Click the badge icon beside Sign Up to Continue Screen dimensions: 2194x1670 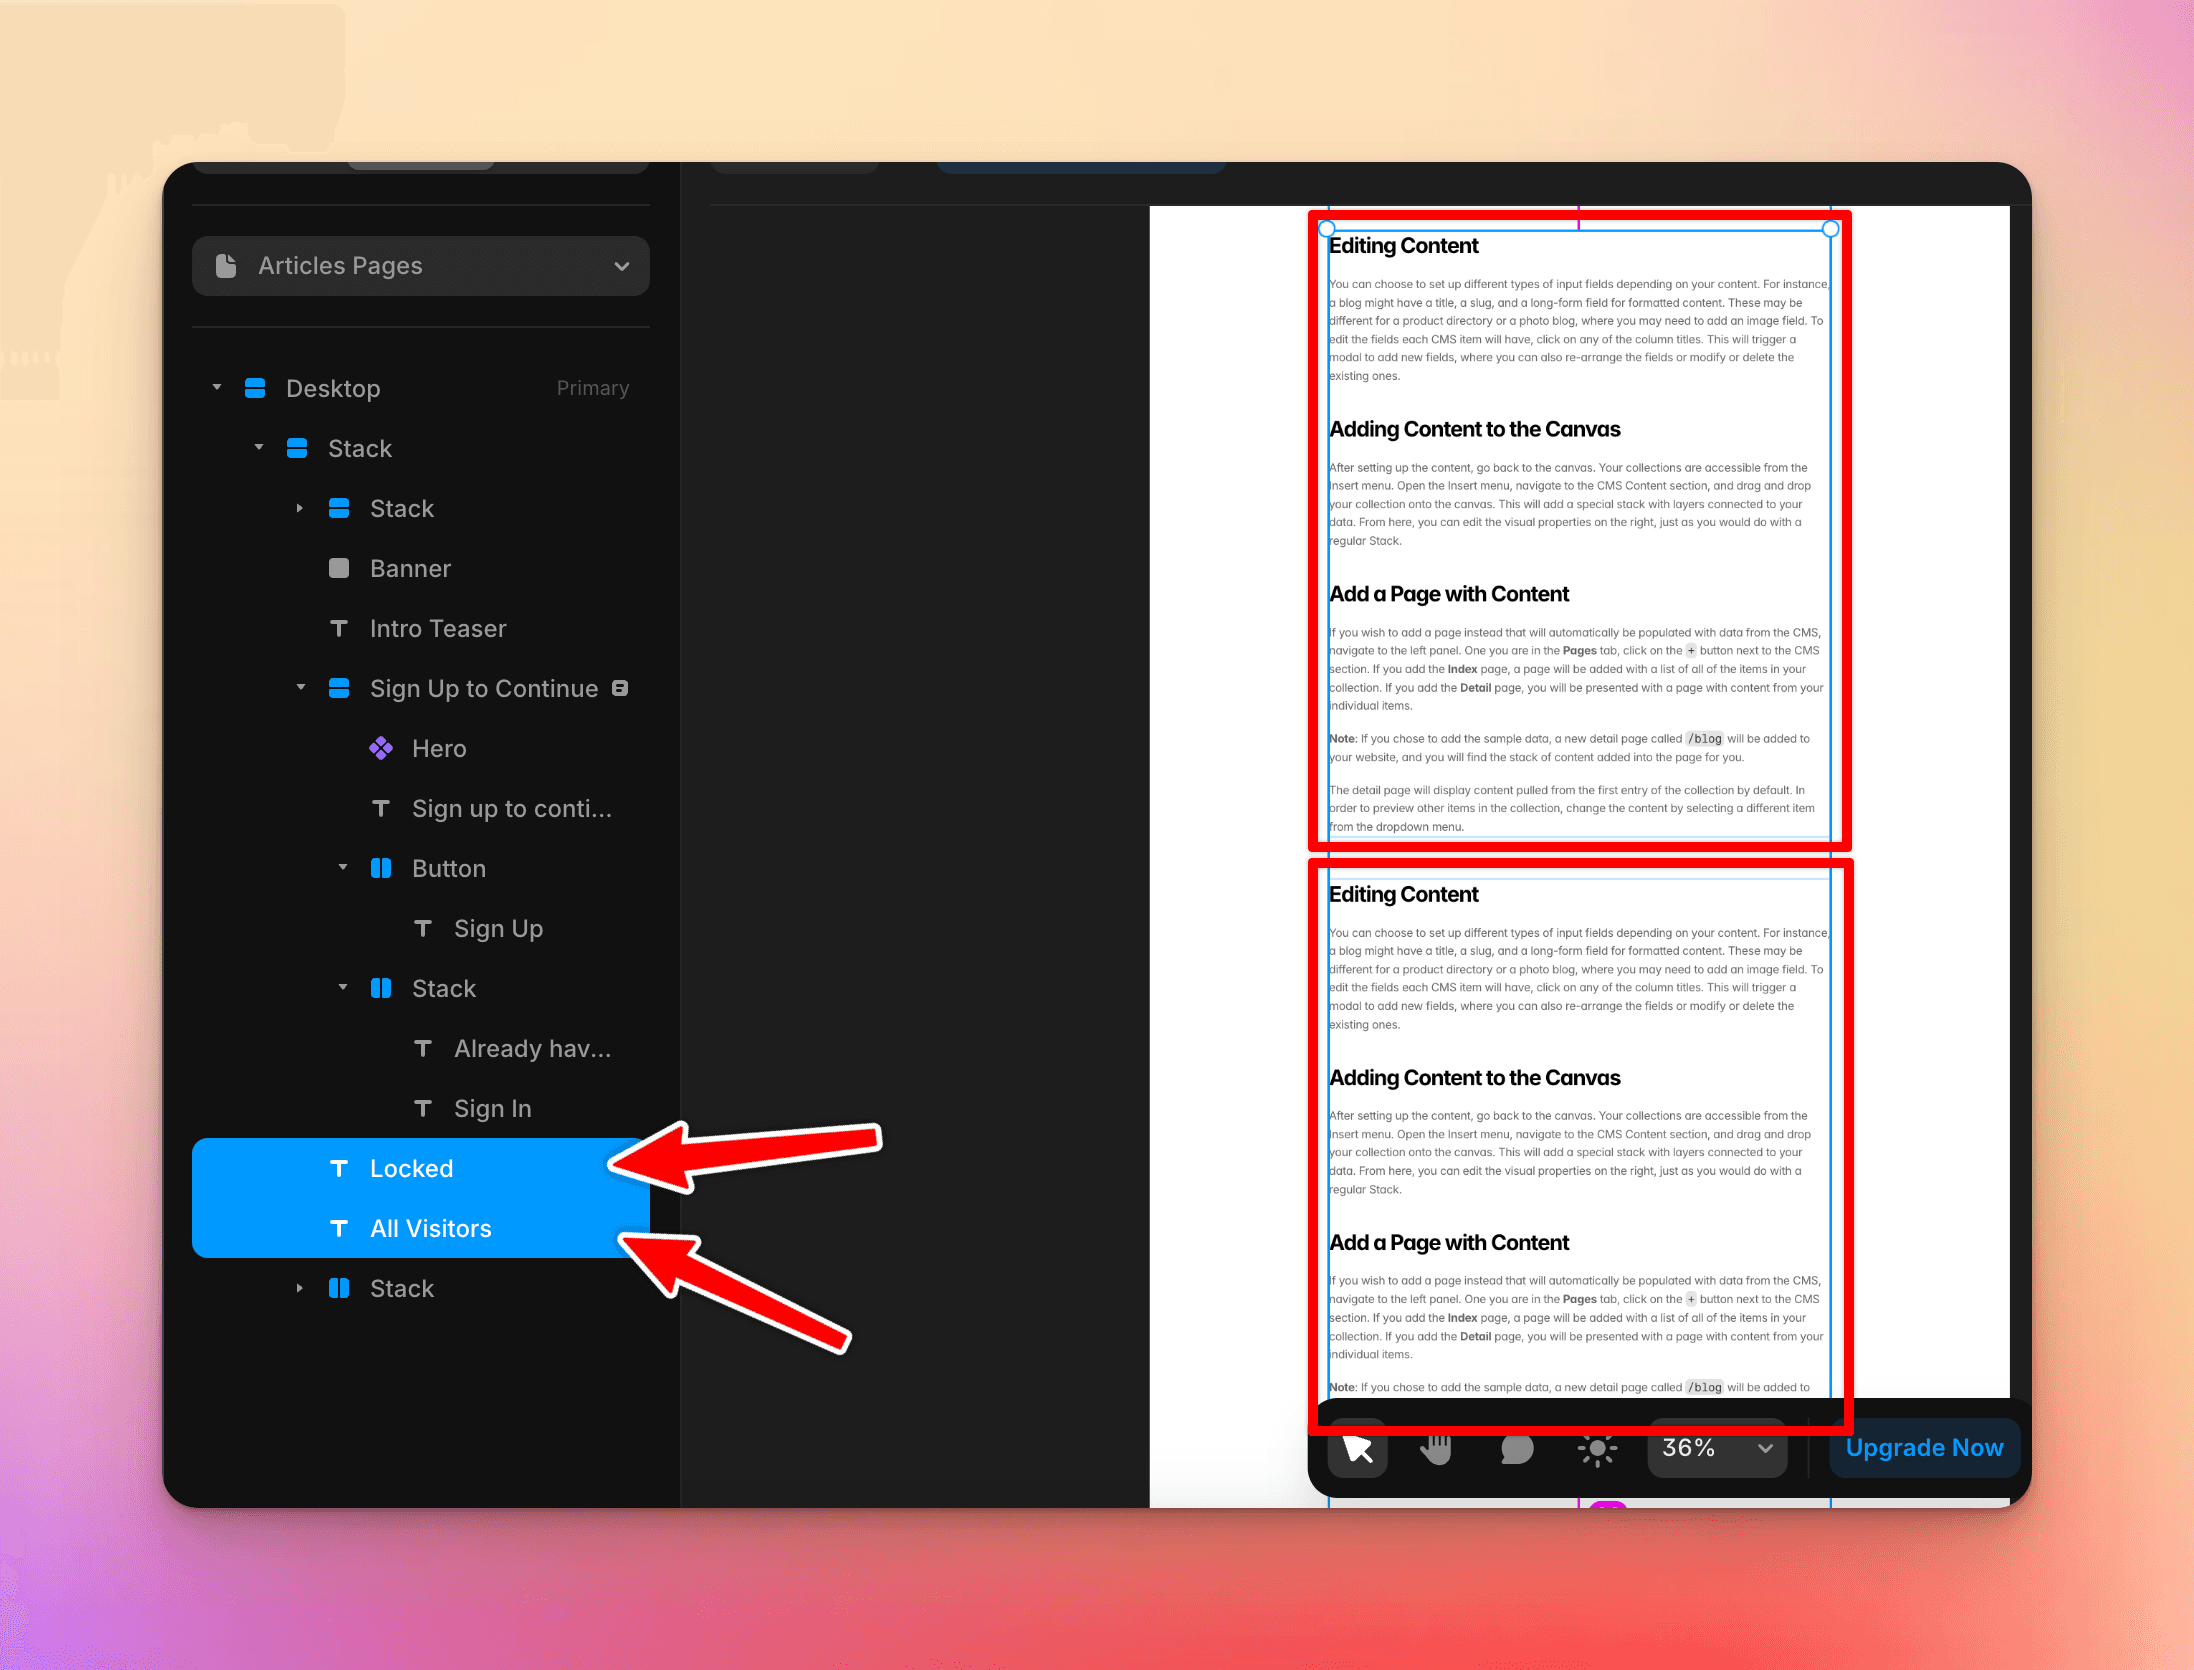tap(620, 688)
